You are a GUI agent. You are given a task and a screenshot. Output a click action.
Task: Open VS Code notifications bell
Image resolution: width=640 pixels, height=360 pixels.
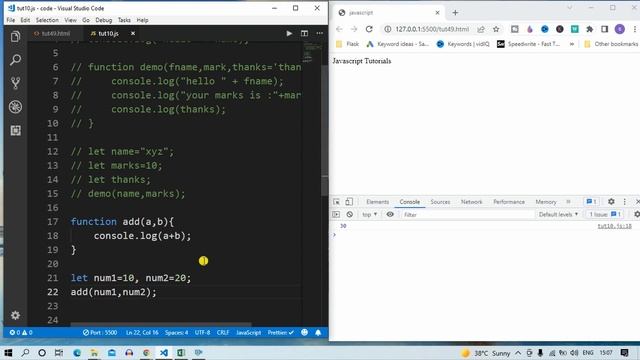tap(318, 333)
